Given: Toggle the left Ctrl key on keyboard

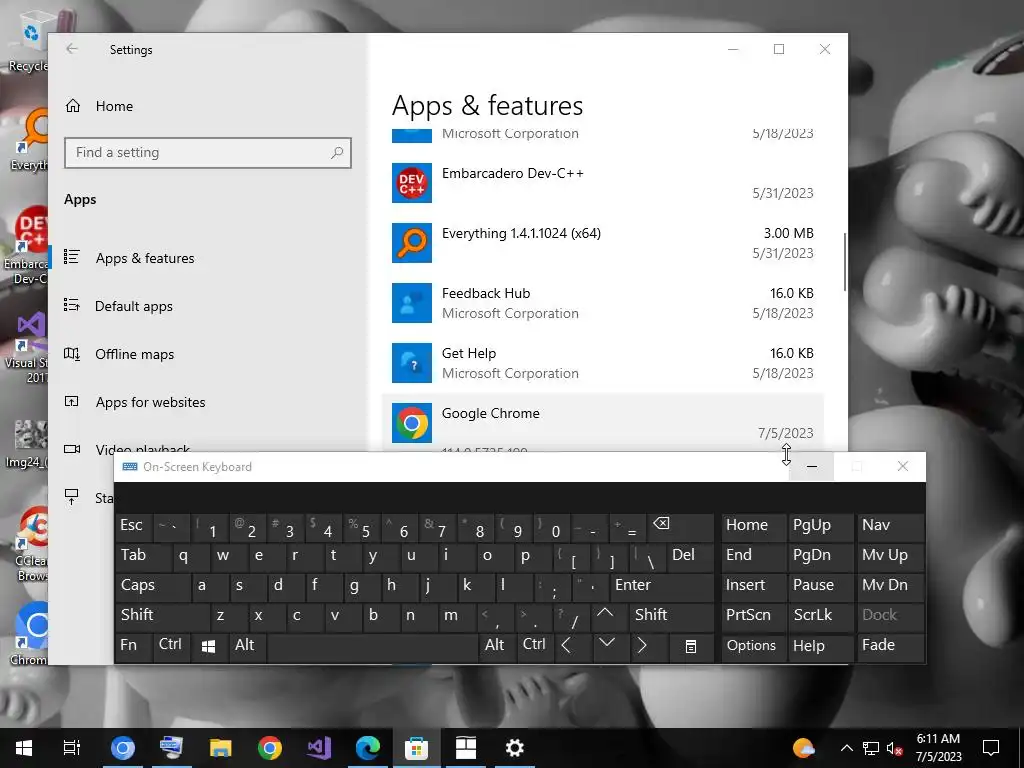Looking at the screenshot, I should click(x=171, y=646).
